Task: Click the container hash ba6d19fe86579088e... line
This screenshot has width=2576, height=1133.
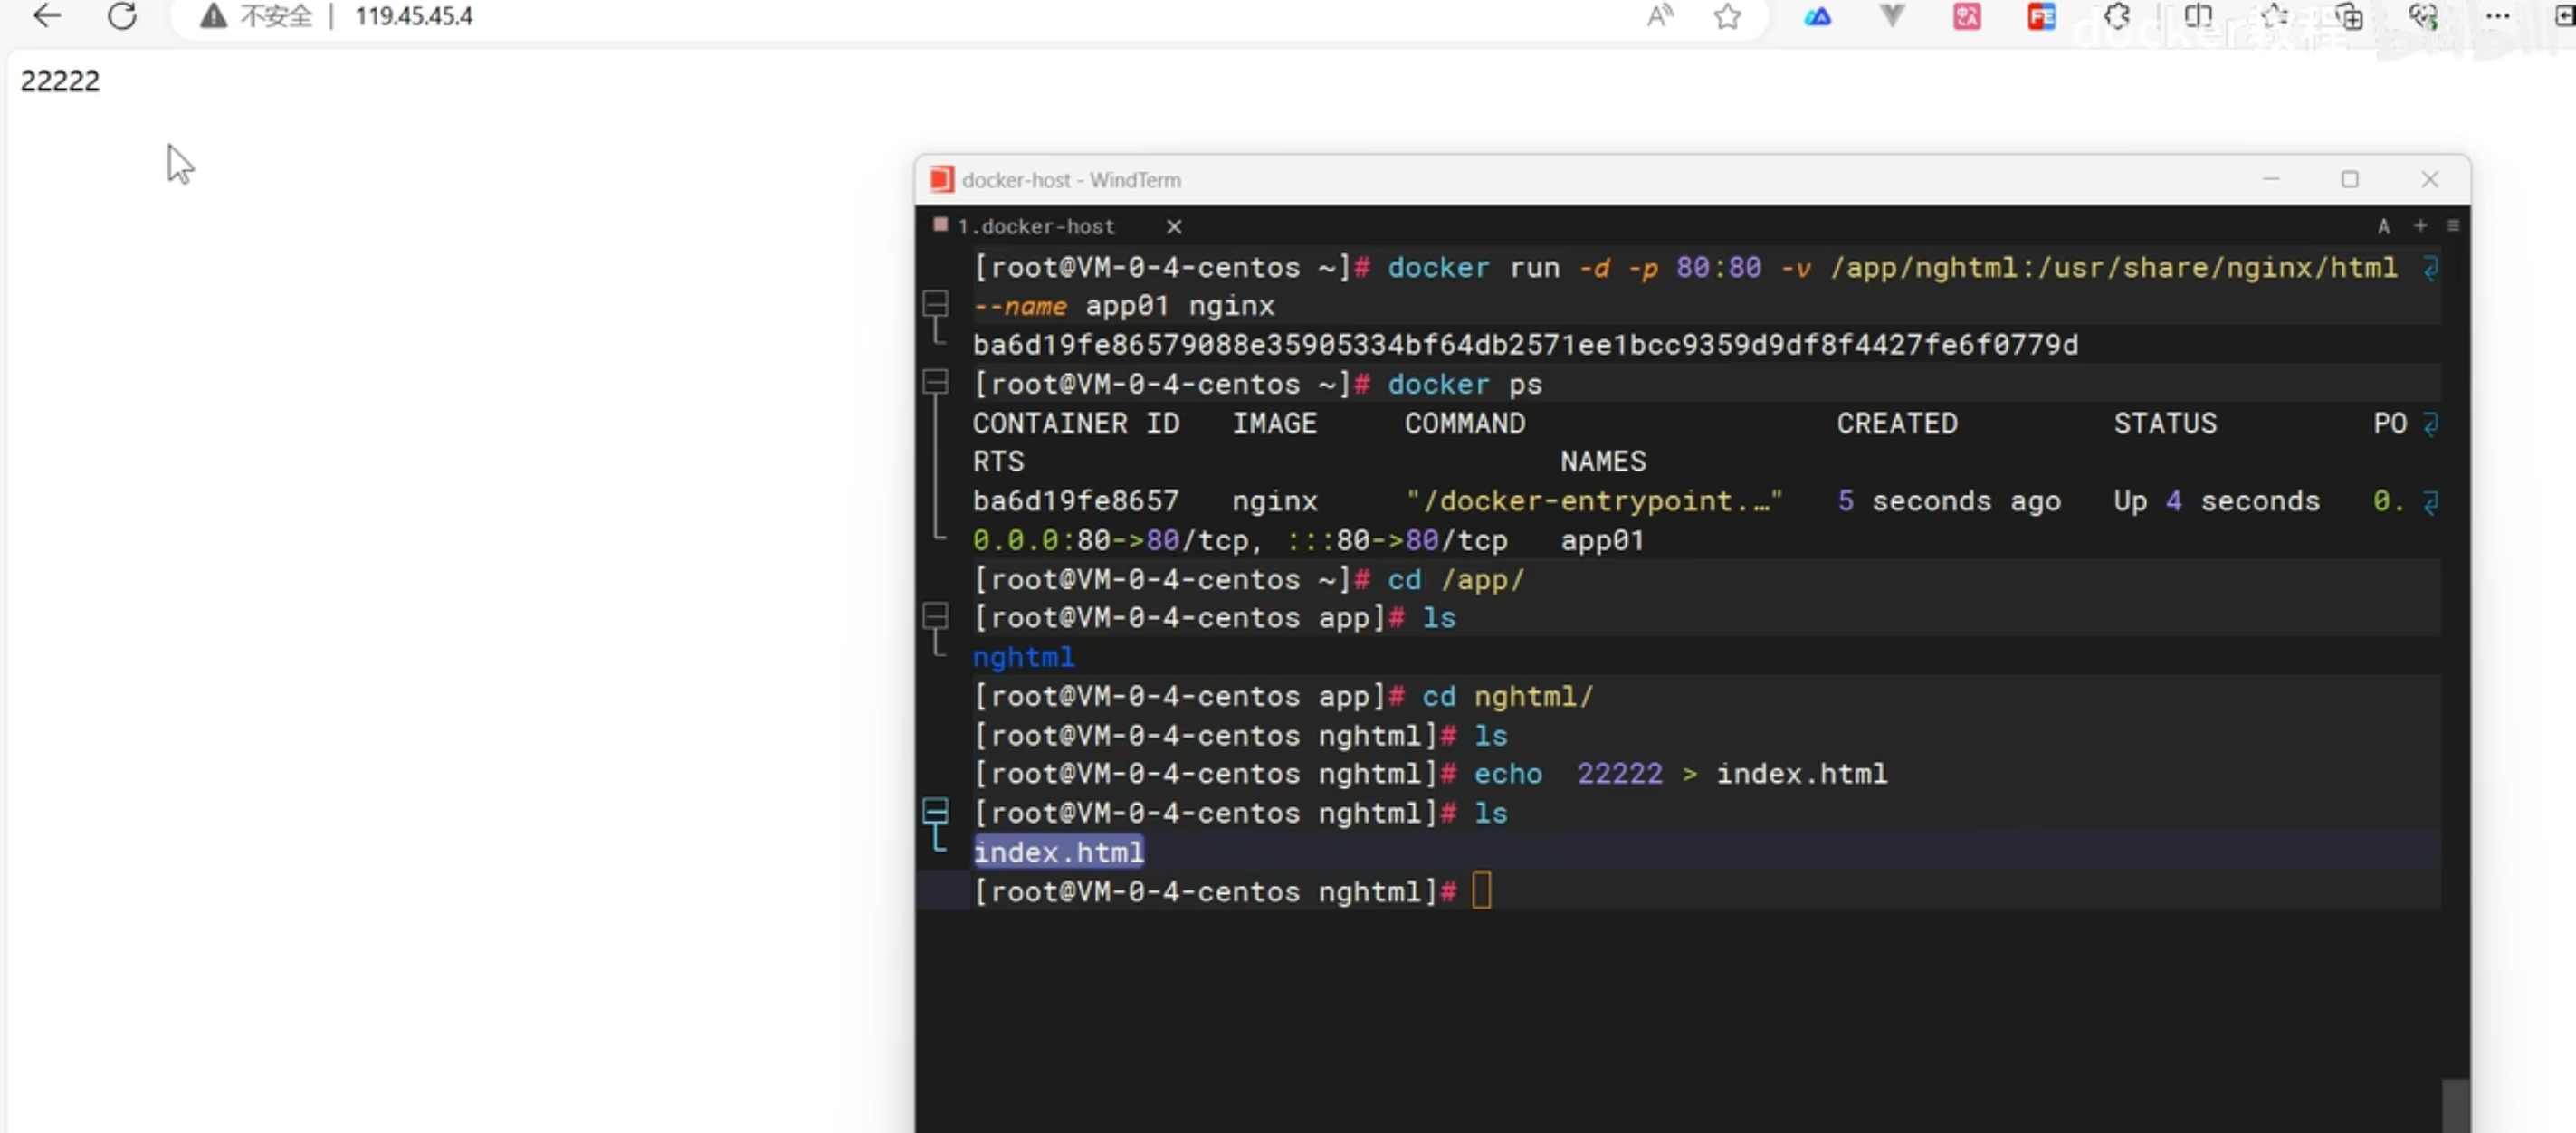Action: click(1525, 345)
